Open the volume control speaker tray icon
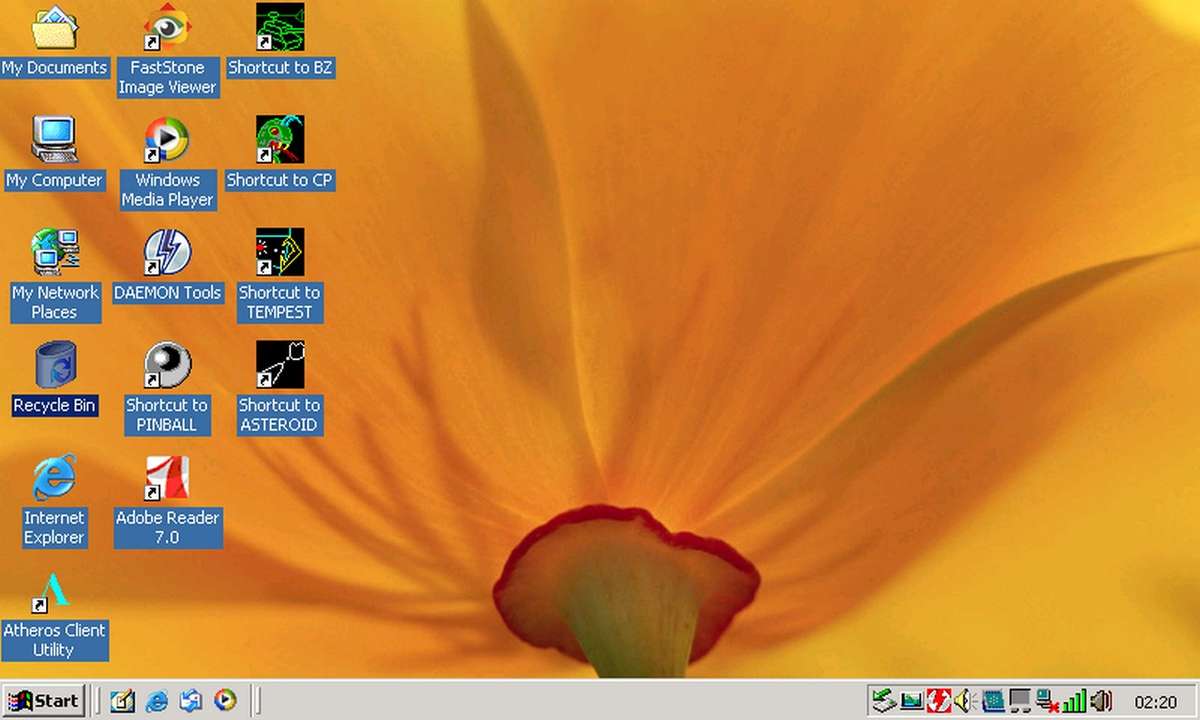 [x=1100, y=701]
